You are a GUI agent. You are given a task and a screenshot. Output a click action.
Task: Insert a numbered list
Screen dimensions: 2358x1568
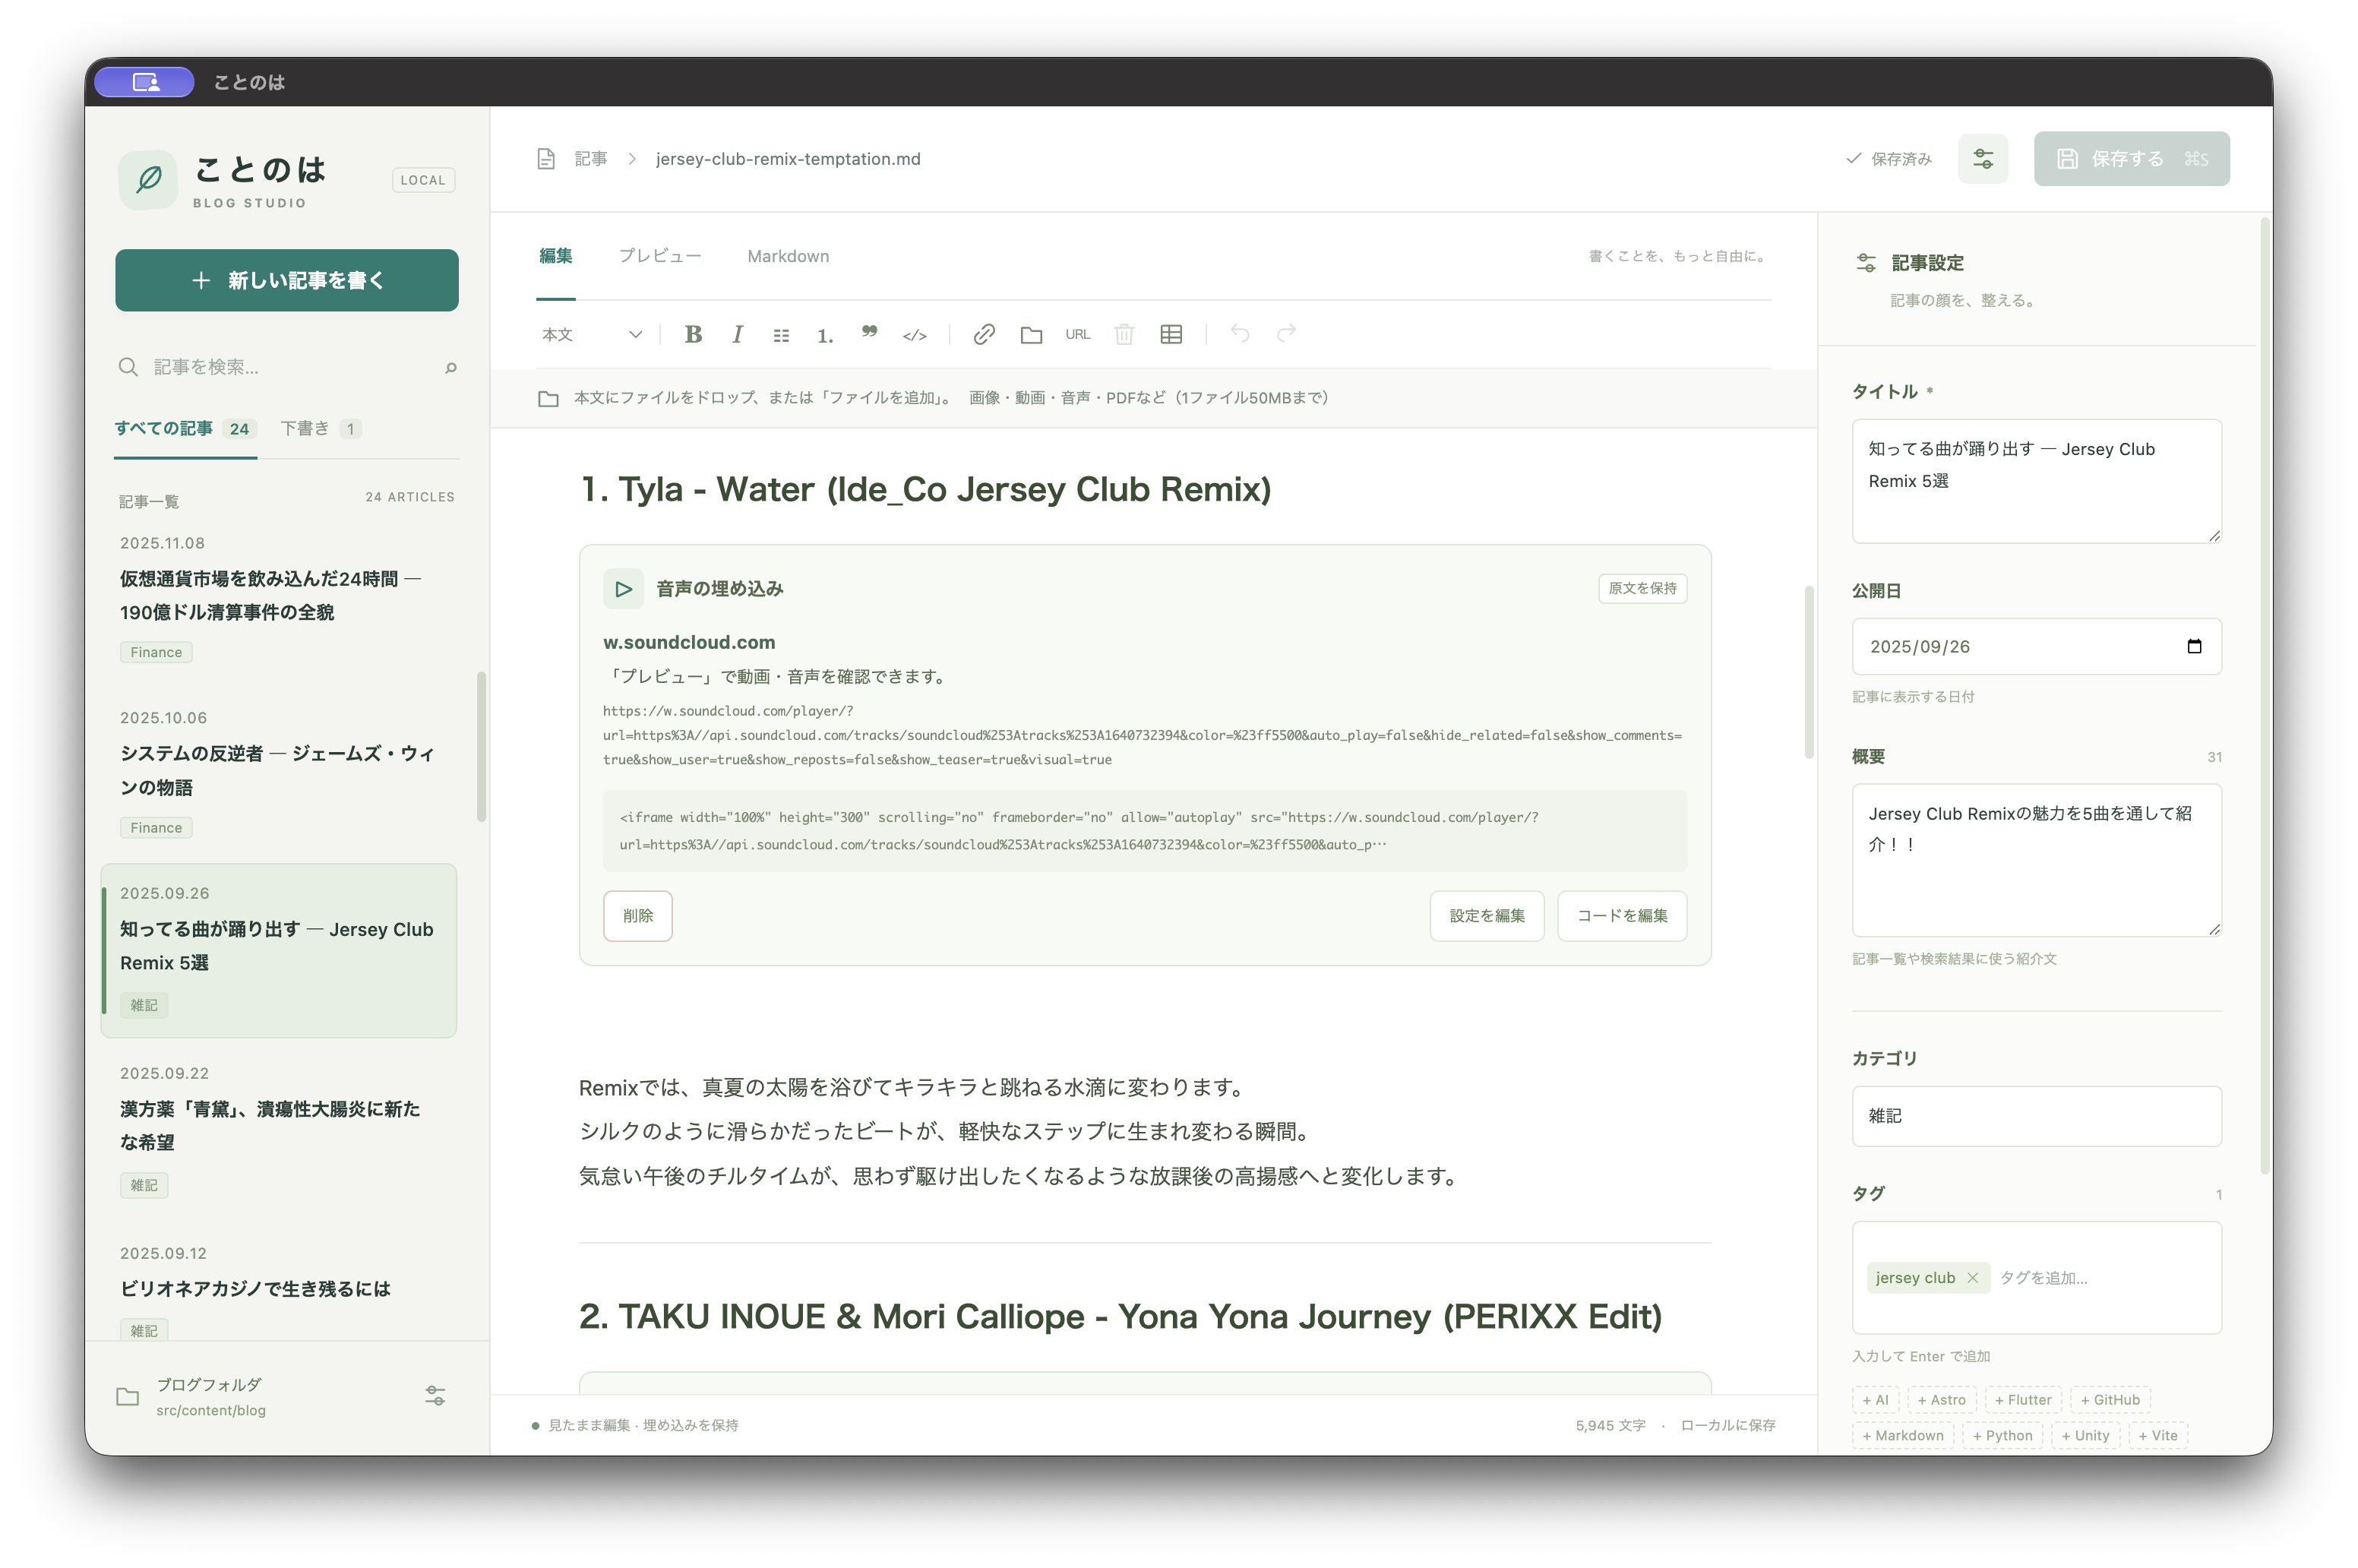(825, 335)
